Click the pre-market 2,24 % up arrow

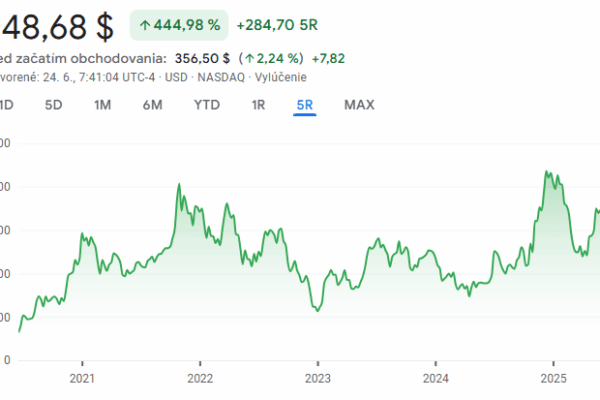tap(250, 59)
